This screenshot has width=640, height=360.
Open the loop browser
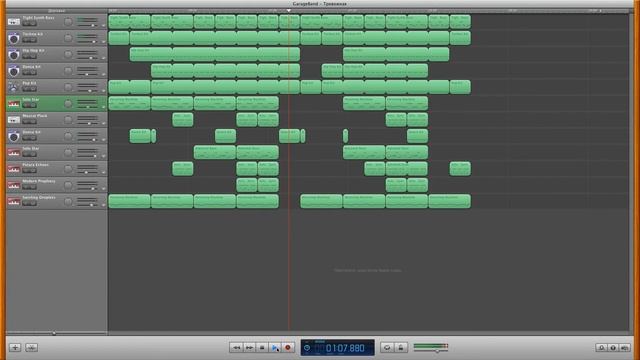click(601, 348)
